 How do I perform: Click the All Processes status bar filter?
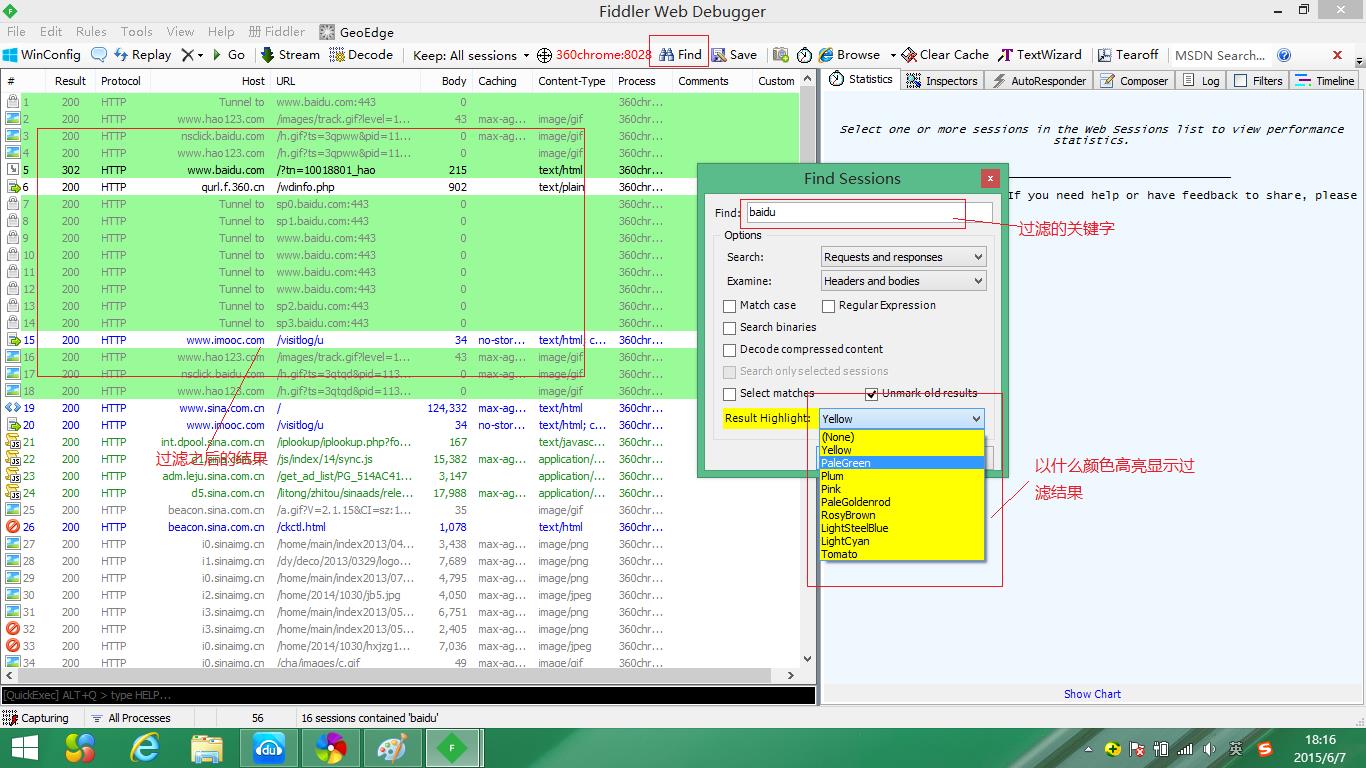(x=131, y=718)
